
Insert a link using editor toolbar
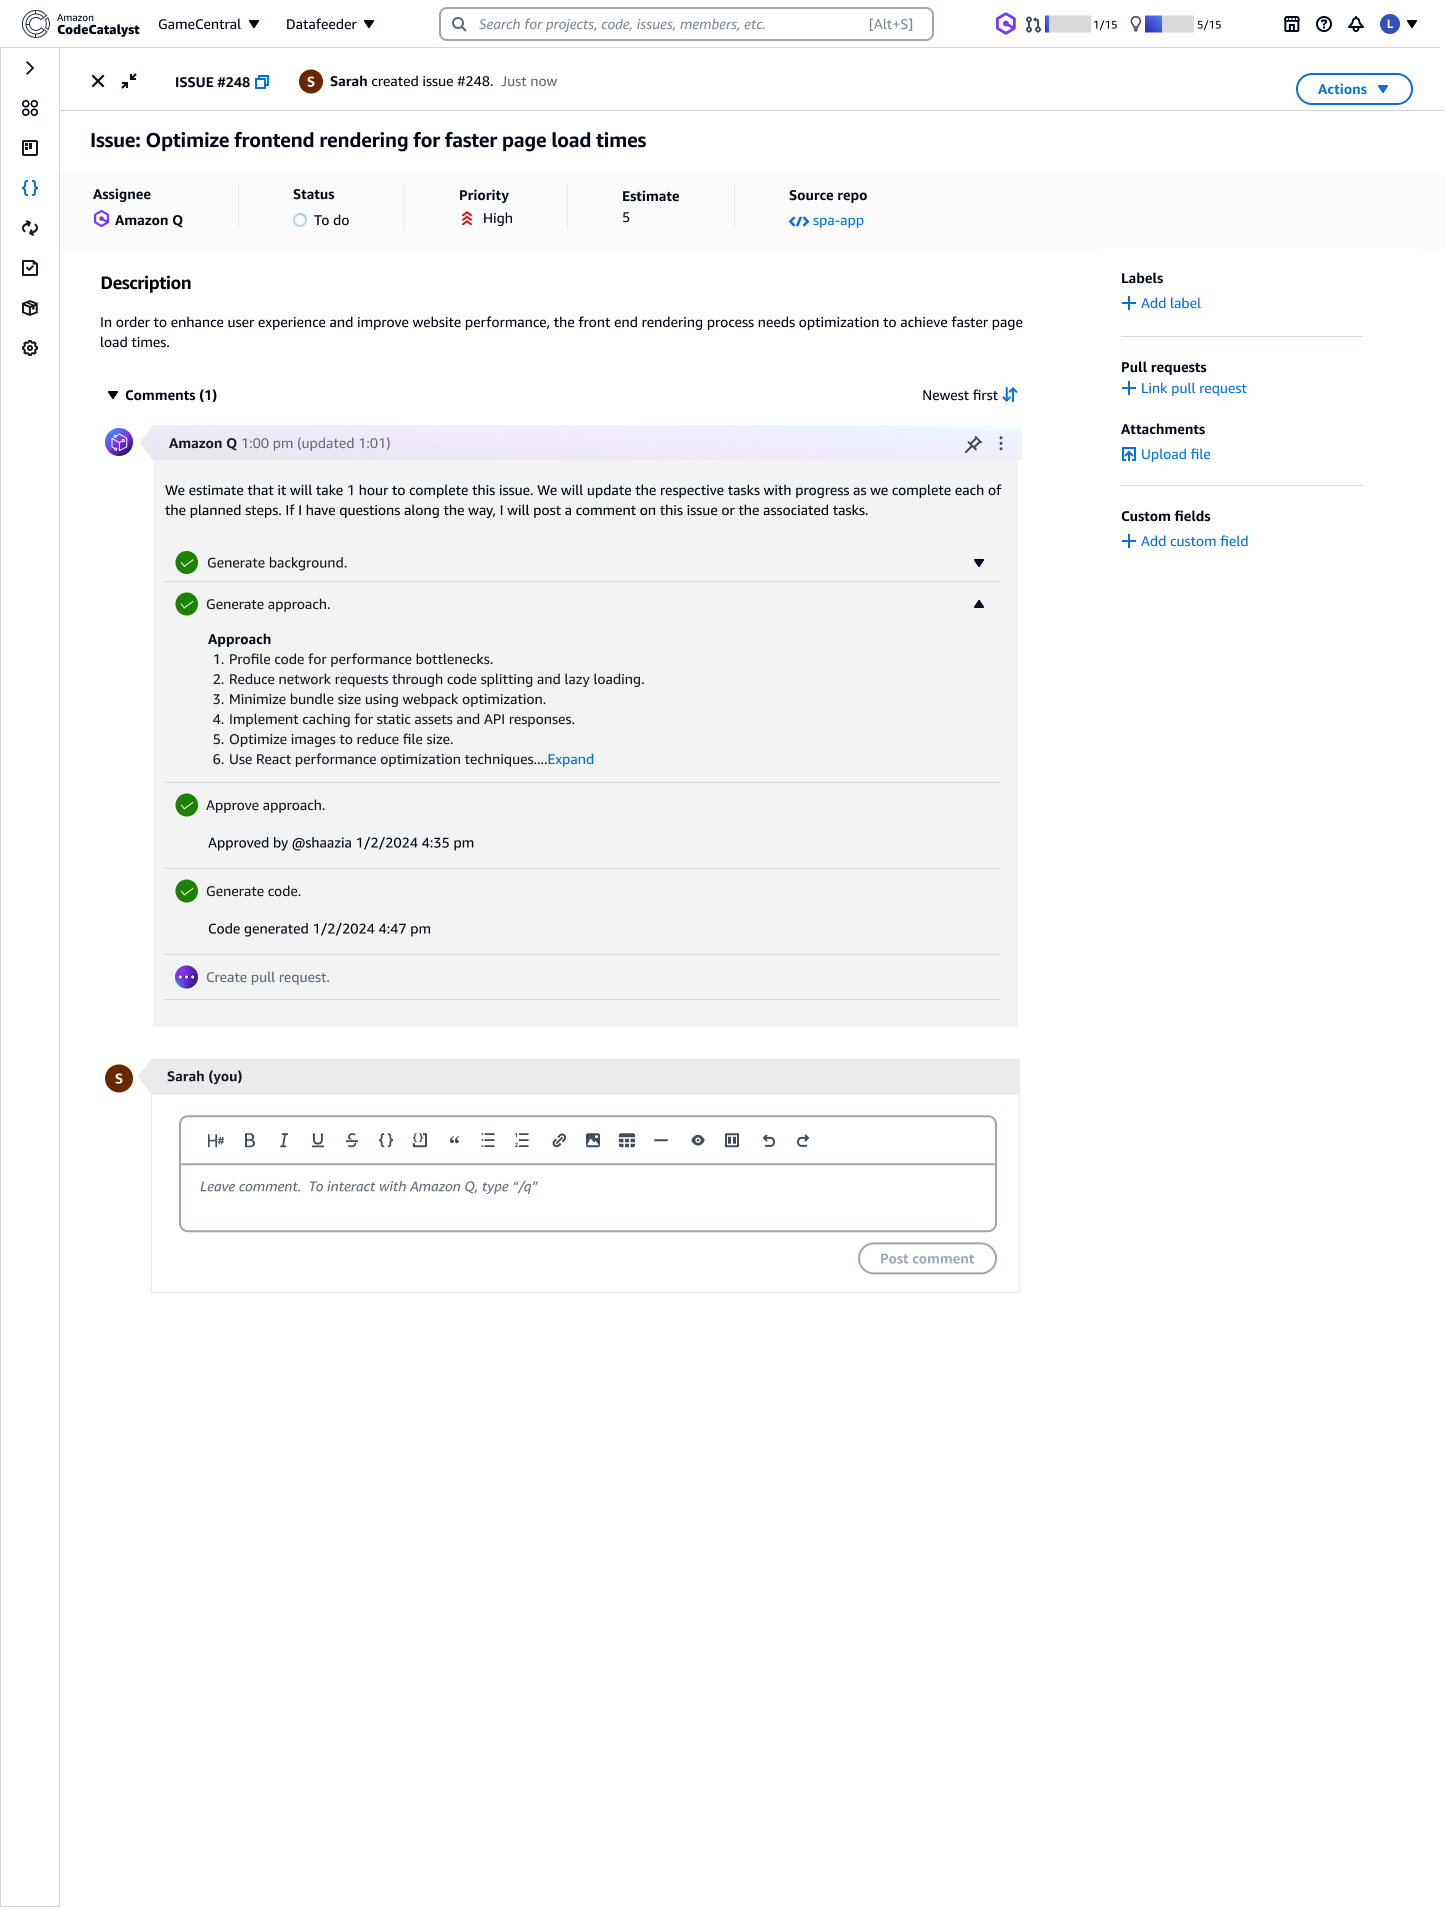click(x=559, y=1141)
